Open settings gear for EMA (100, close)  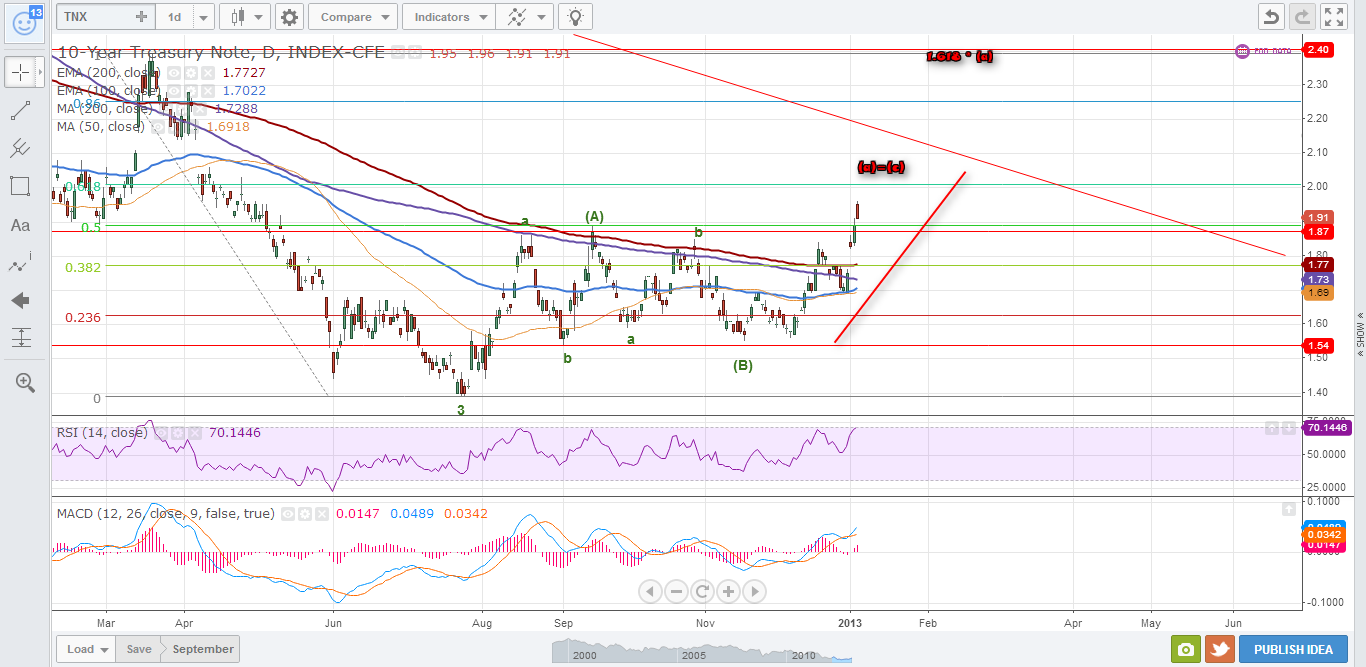point(190,91)
